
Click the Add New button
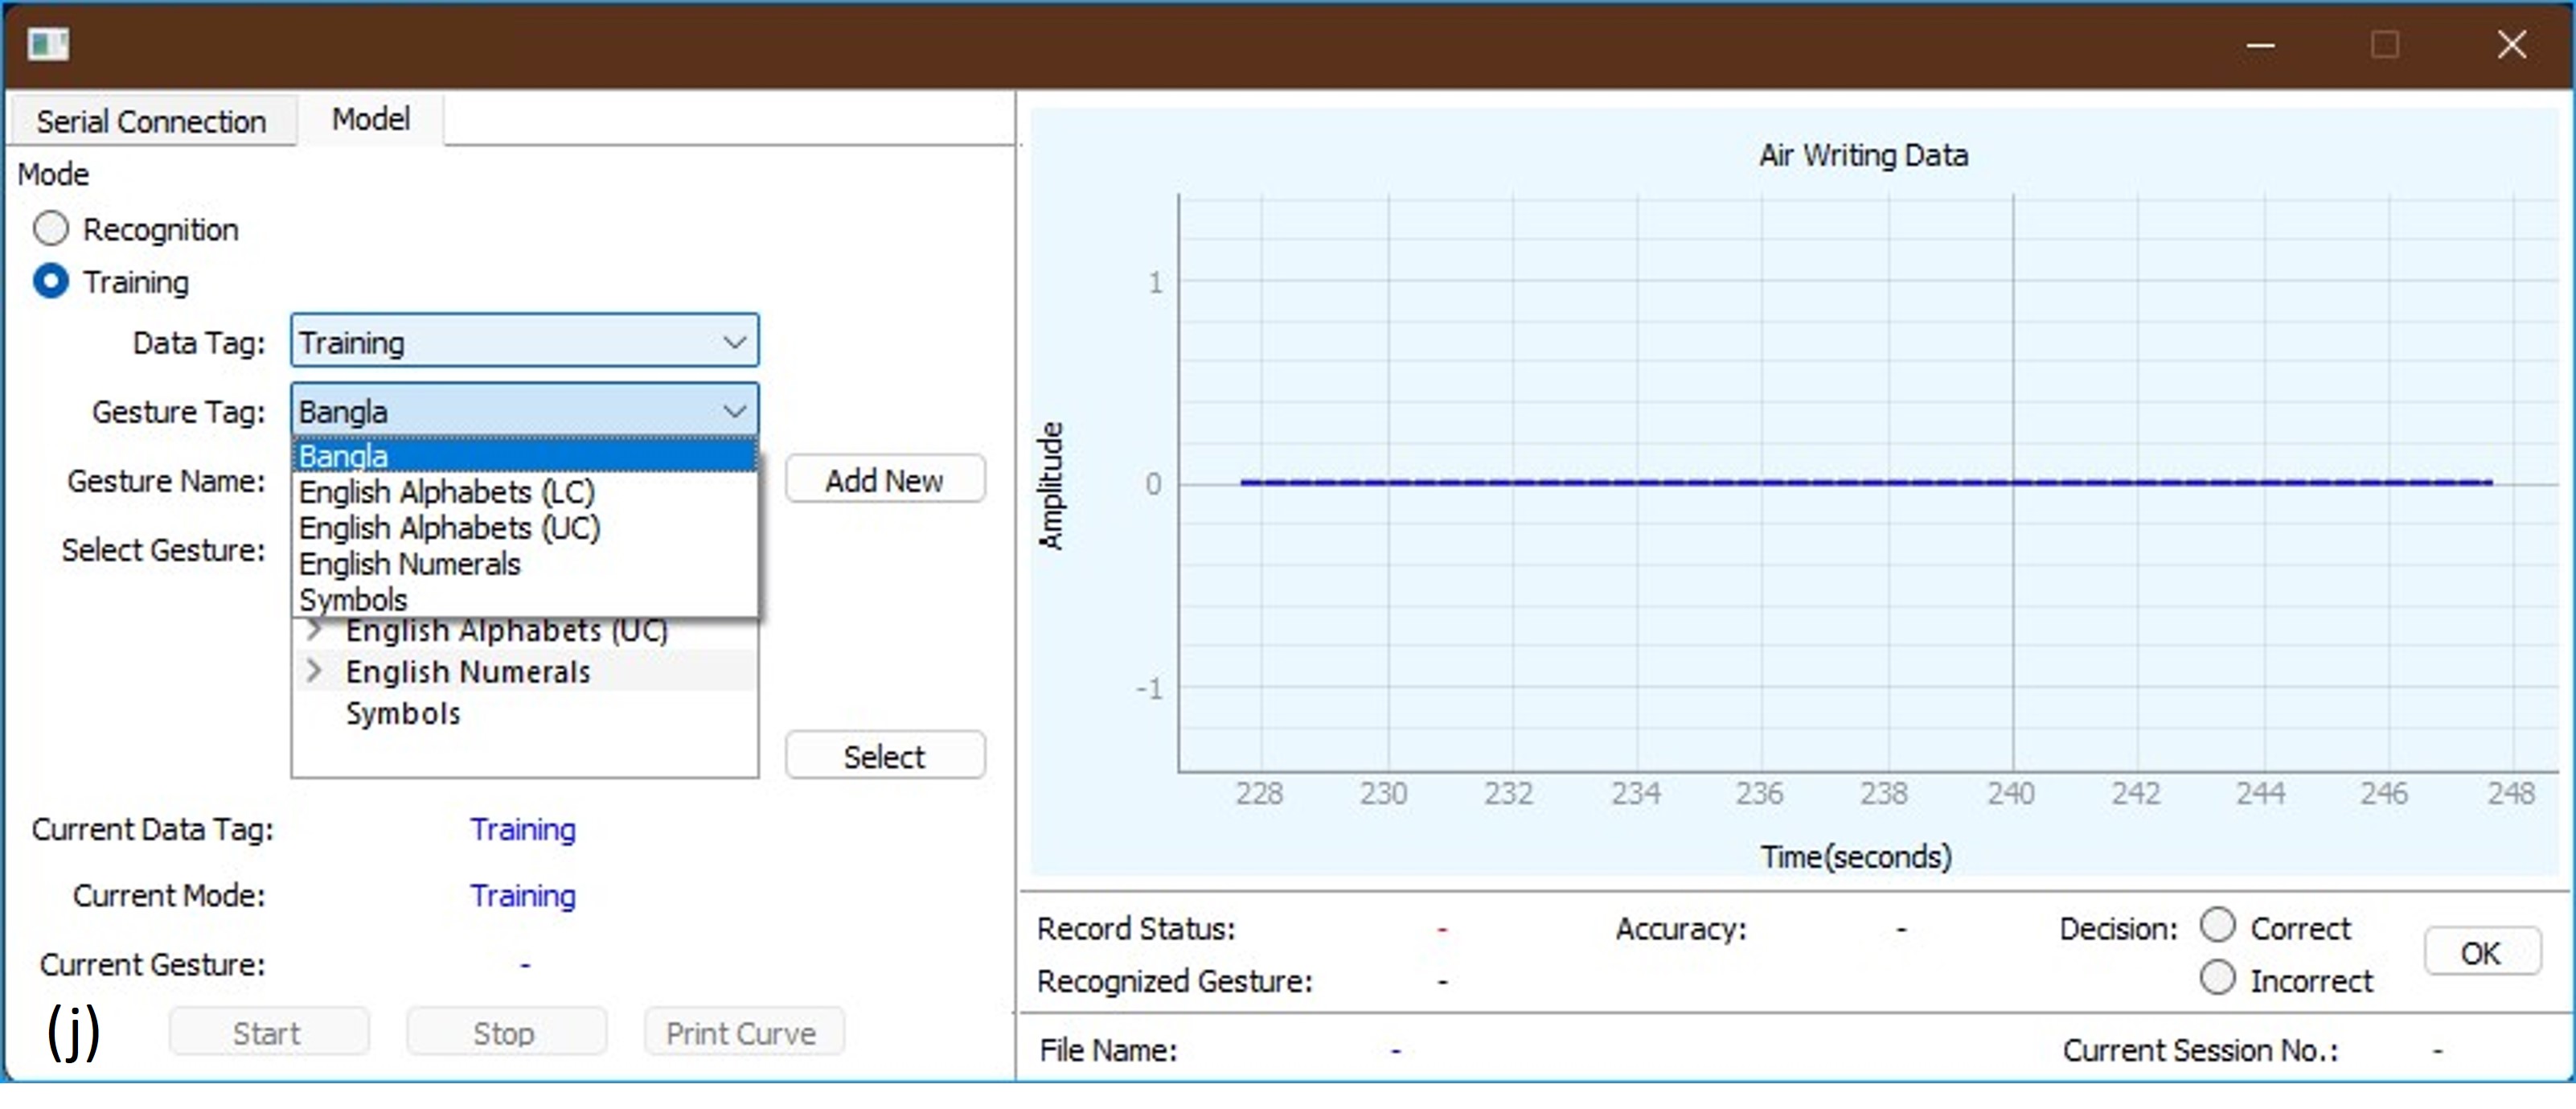pos(884,480)
